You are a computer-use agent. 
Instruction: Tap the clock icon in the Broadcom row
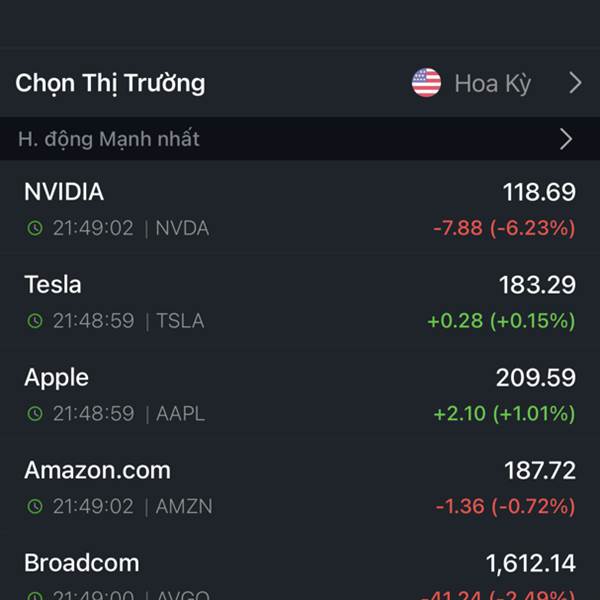pyautogui.click(x=35, y=595)
